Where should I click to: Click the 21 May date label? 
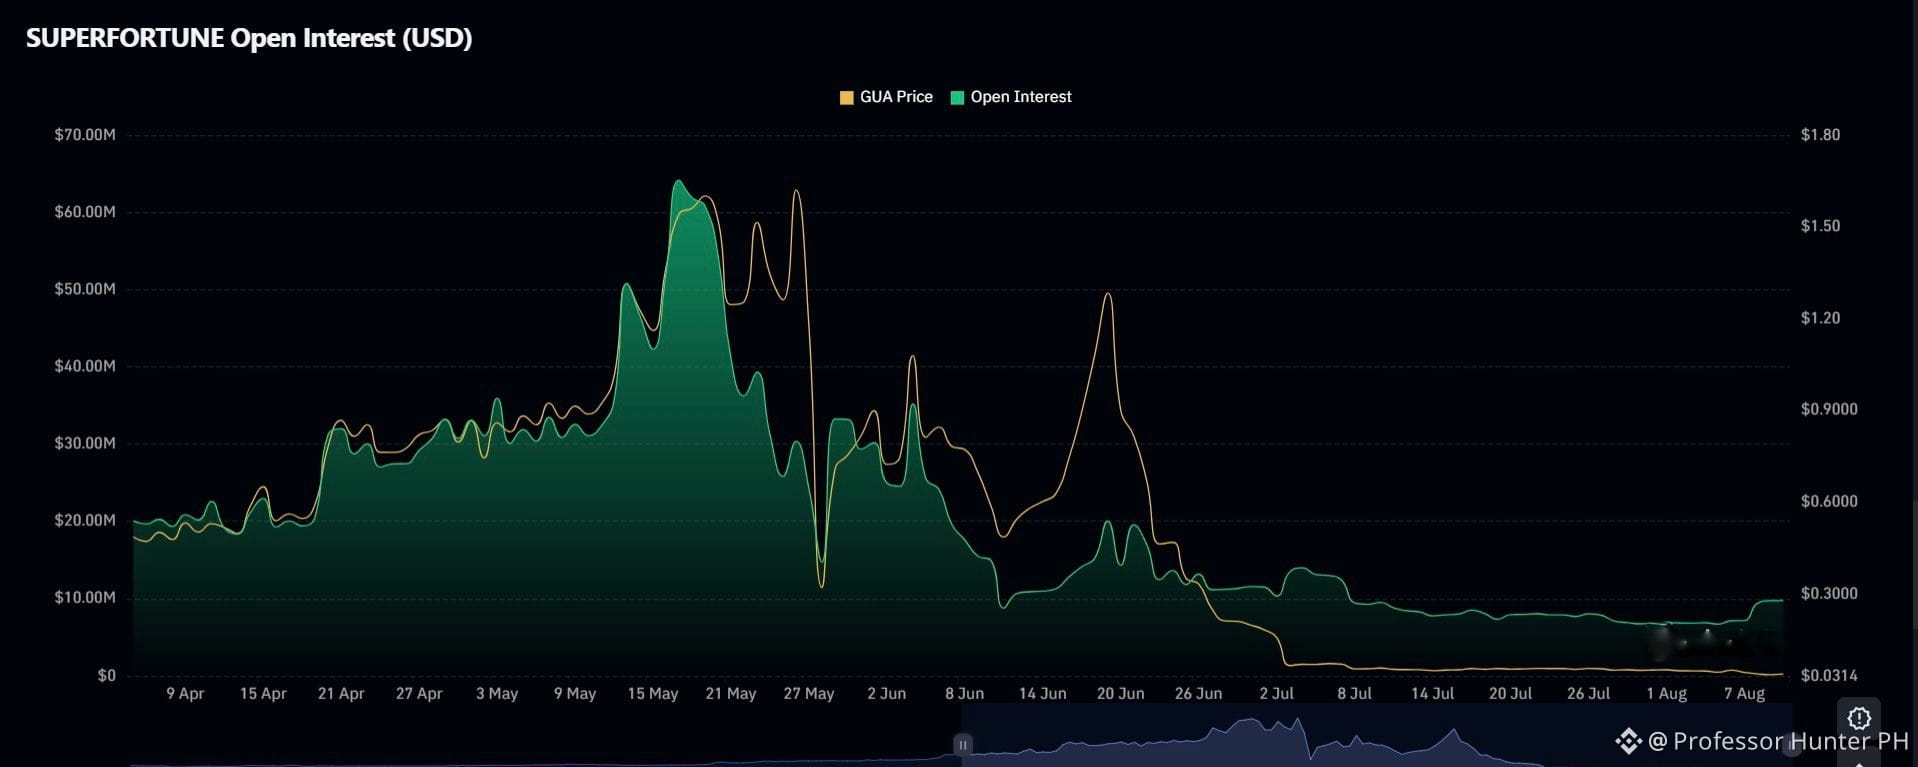[x=731, y=693]
